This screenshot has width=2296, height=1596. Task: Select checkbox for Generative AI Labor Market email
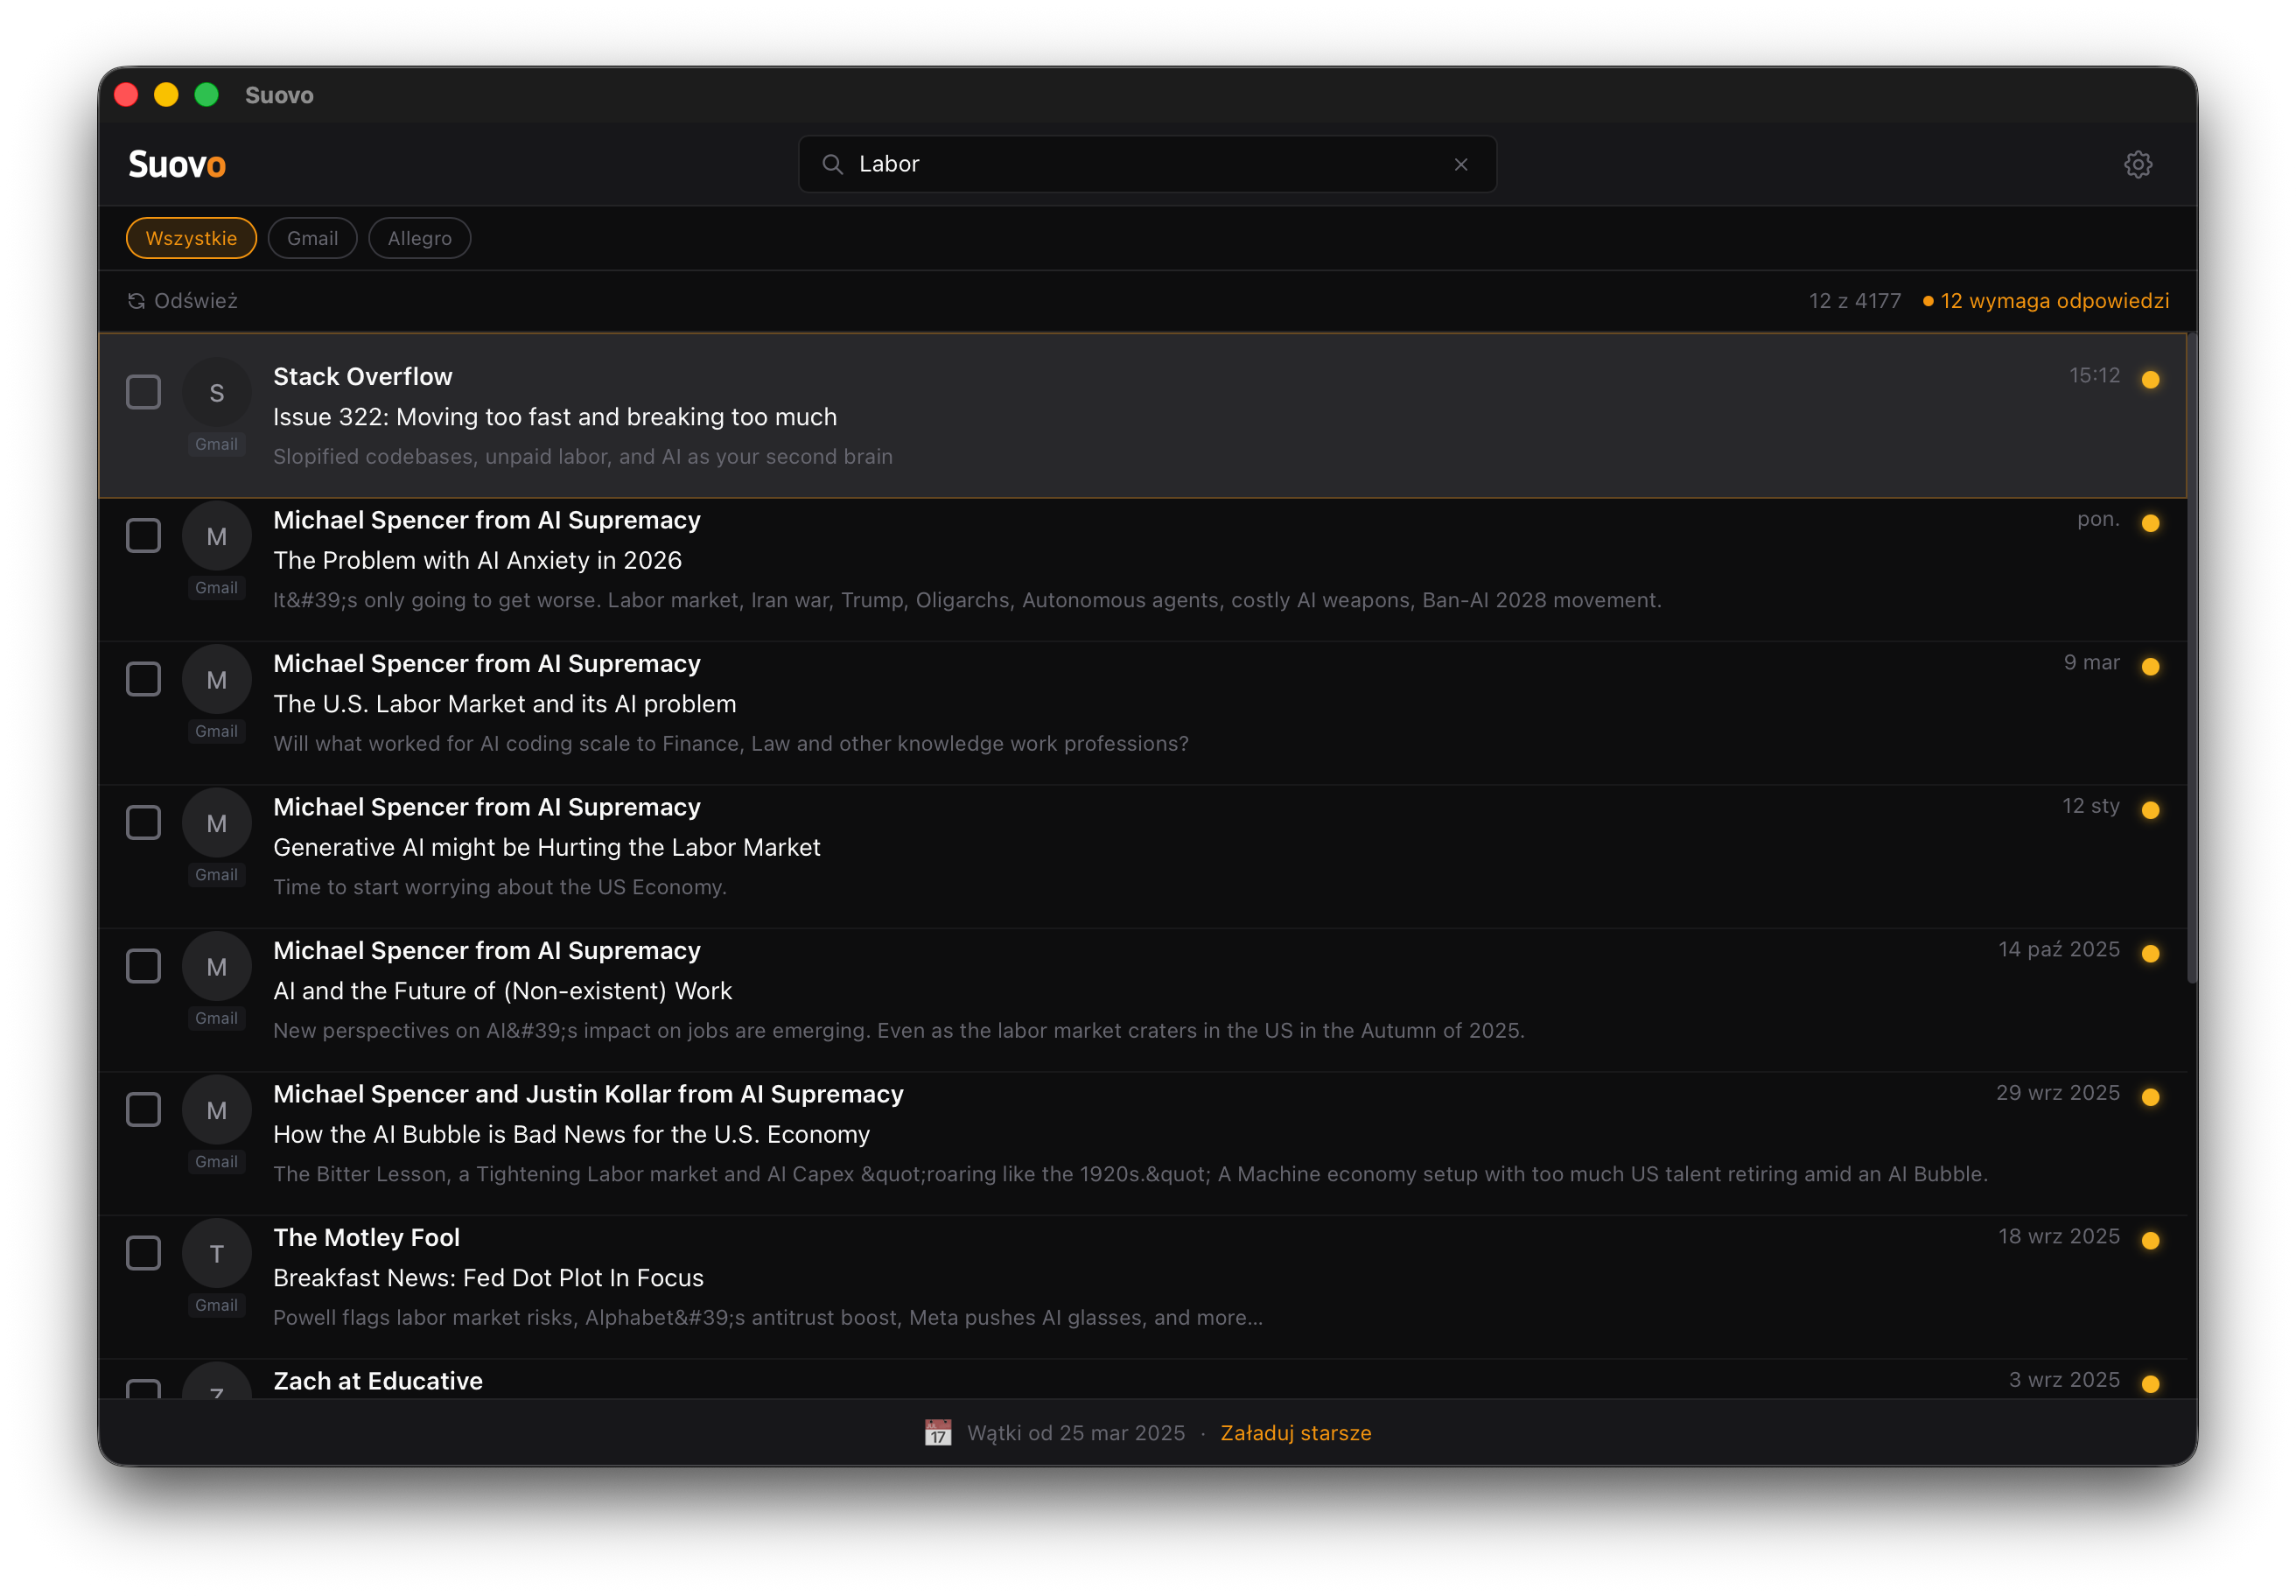point(143,822)
